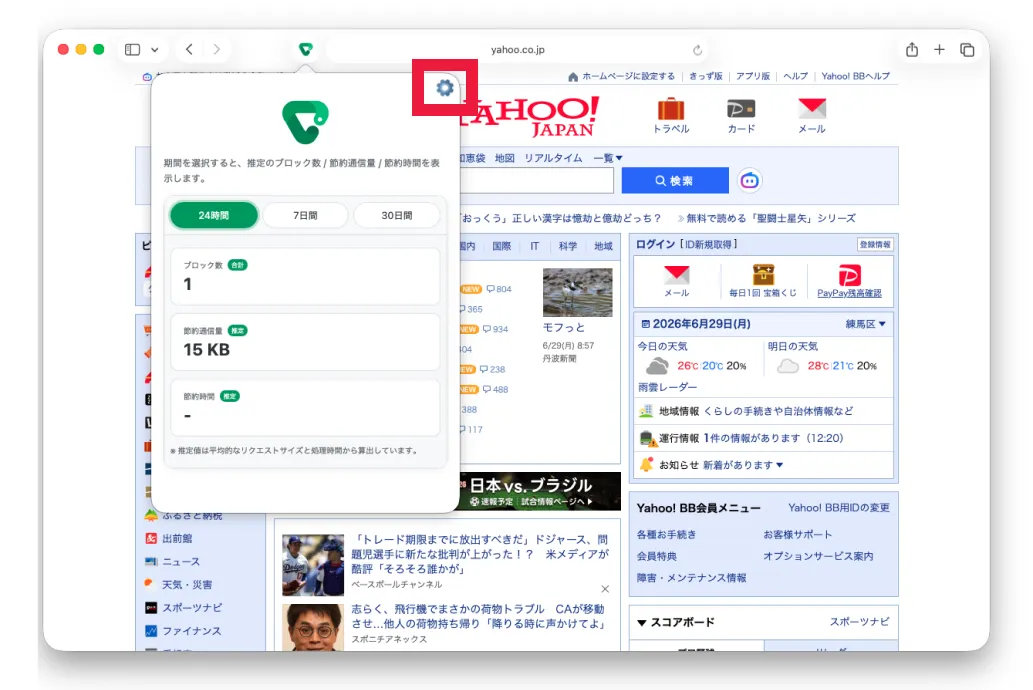Click the yahoo.co.jp address bar
1033x690 pixels.
(x=518, y=49)
